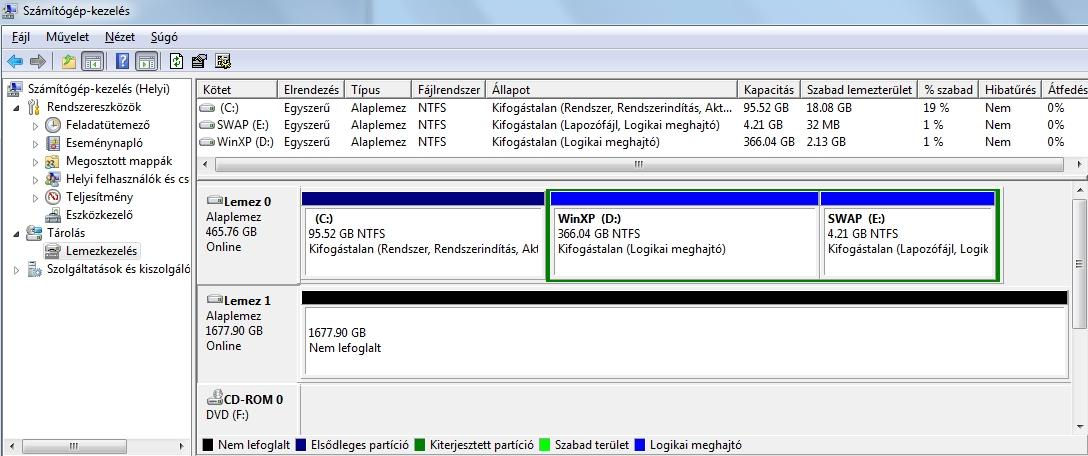This screenshot has height=456, width=1088.
Task: Sort by the Elrendezés column header
Action: click(311, 90)
